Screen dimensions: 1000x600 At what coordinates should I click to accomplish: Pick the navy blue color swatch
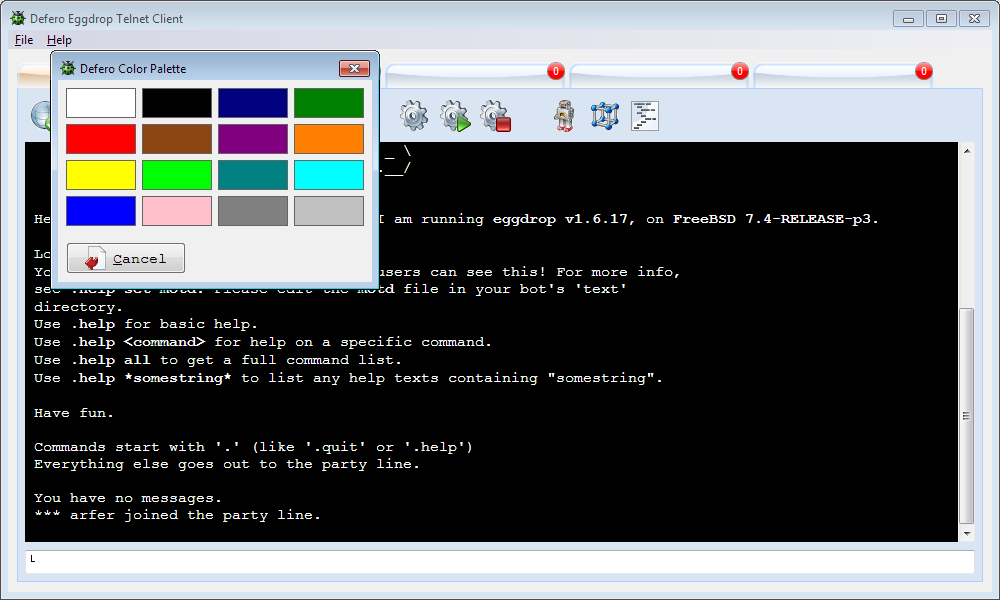[253, 103]
